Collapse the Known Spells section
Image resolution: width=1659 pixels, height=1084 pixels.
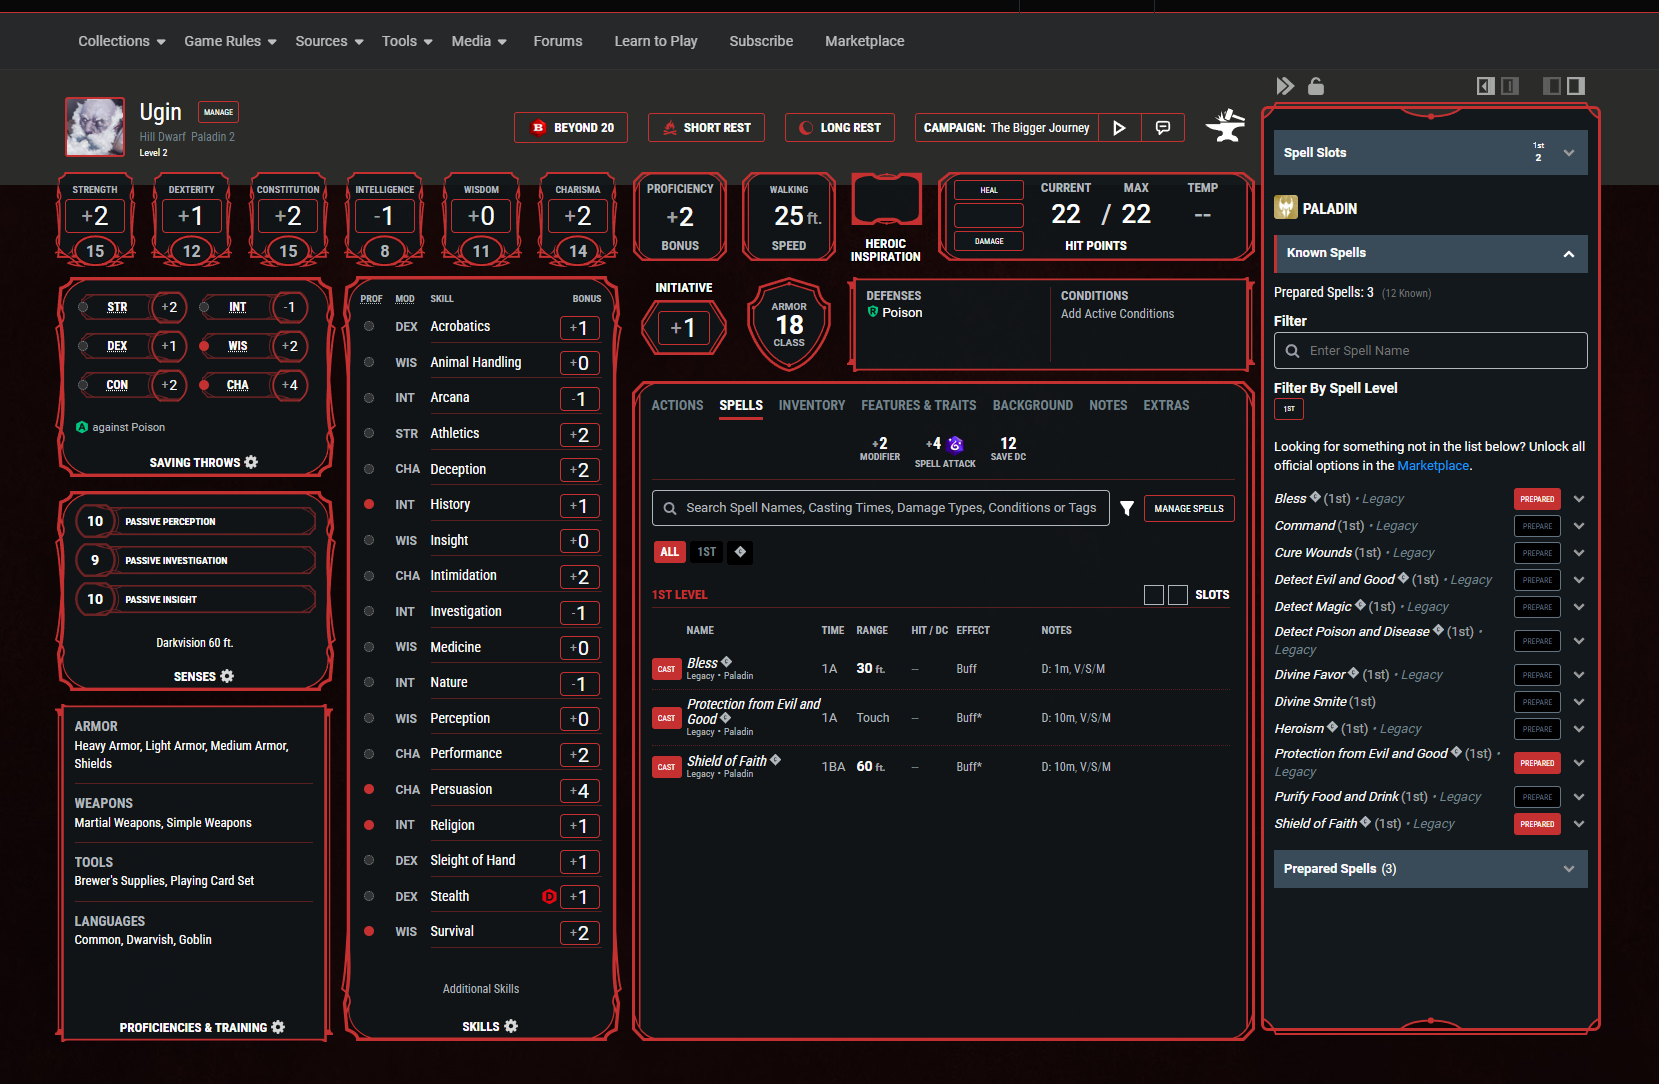(x=1430, y=254)
